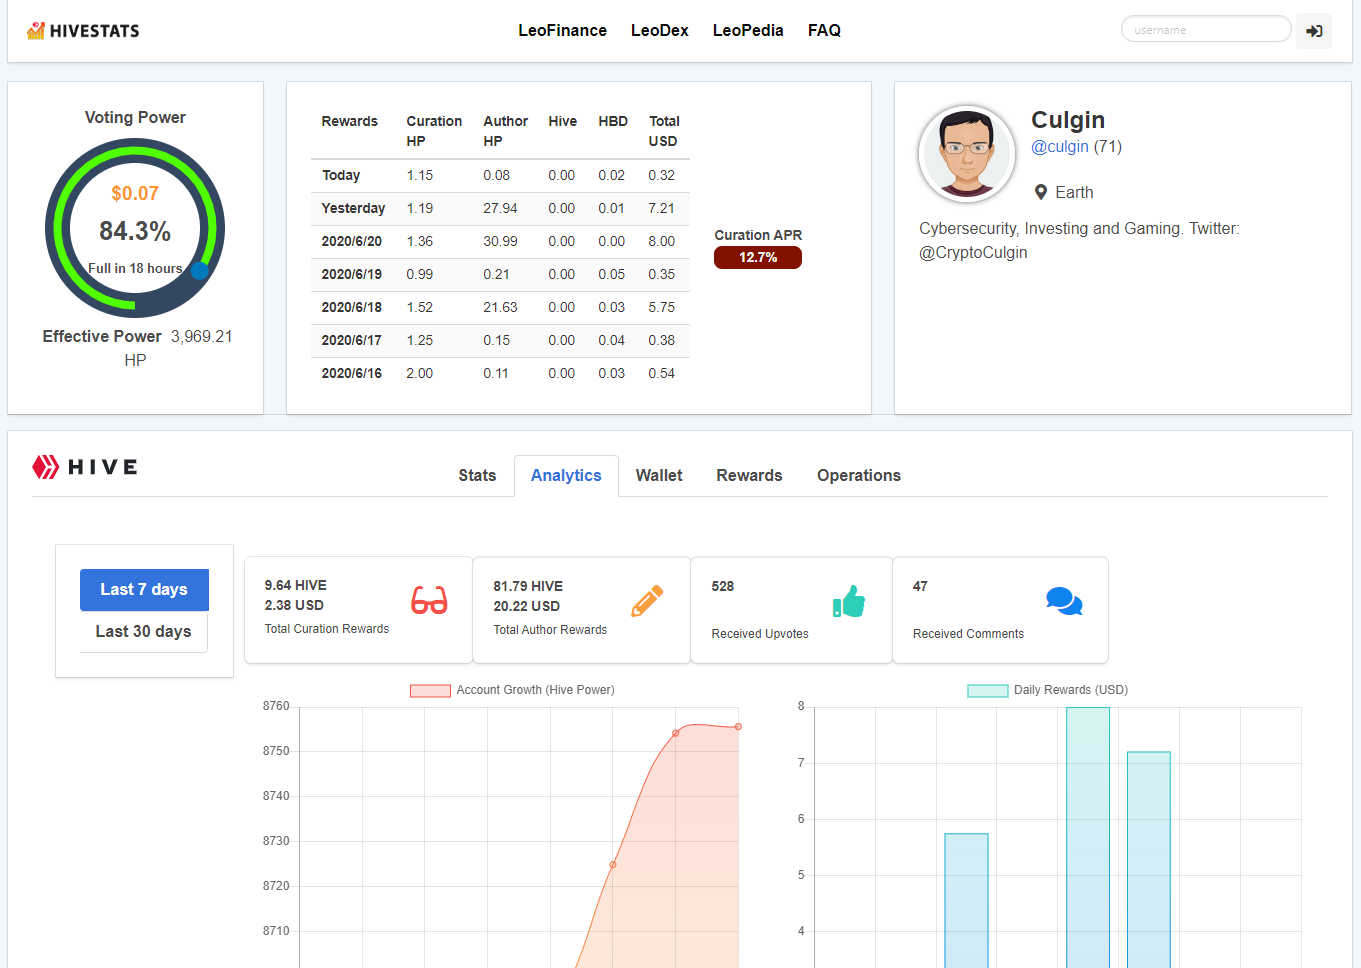The image size is (1361, 968).
Task: Click the Culgin profile name heading
Action: point(1068,120)
